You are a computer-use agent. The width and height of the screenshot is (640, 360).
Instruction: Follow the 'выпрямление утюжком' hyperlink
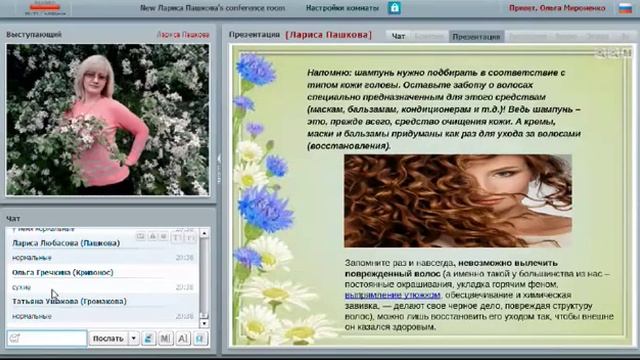click(x=393, y=295)
